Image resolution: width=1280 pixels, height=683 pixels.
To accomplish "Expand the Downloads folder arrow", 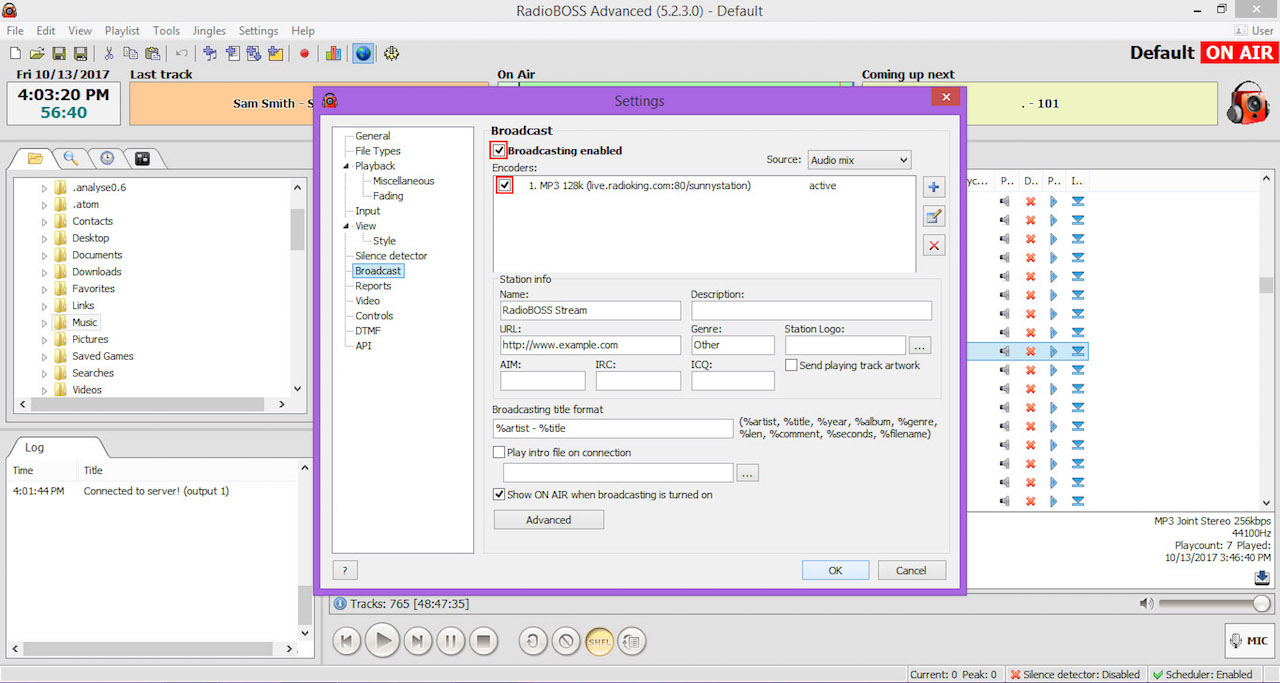I will (x=44, y=272).
